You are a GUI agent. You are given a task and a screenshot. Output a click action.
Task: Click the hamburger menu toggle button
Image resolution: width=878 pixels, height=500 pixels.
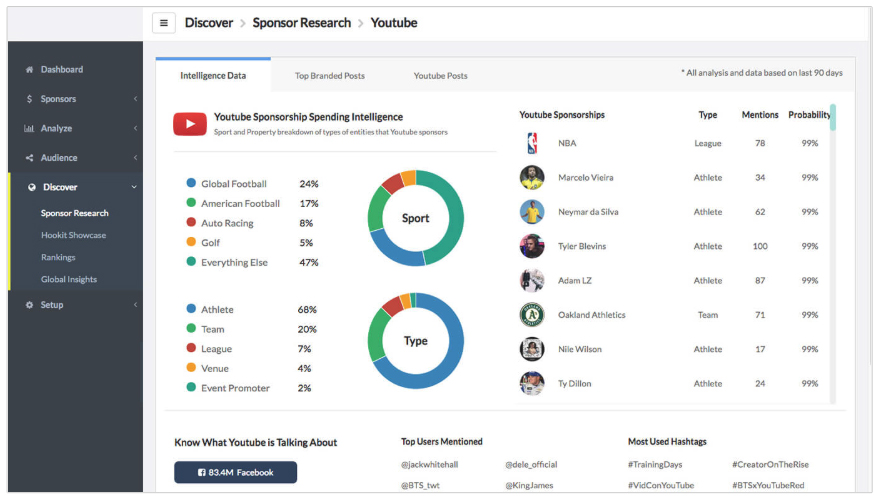coord(164,23)
